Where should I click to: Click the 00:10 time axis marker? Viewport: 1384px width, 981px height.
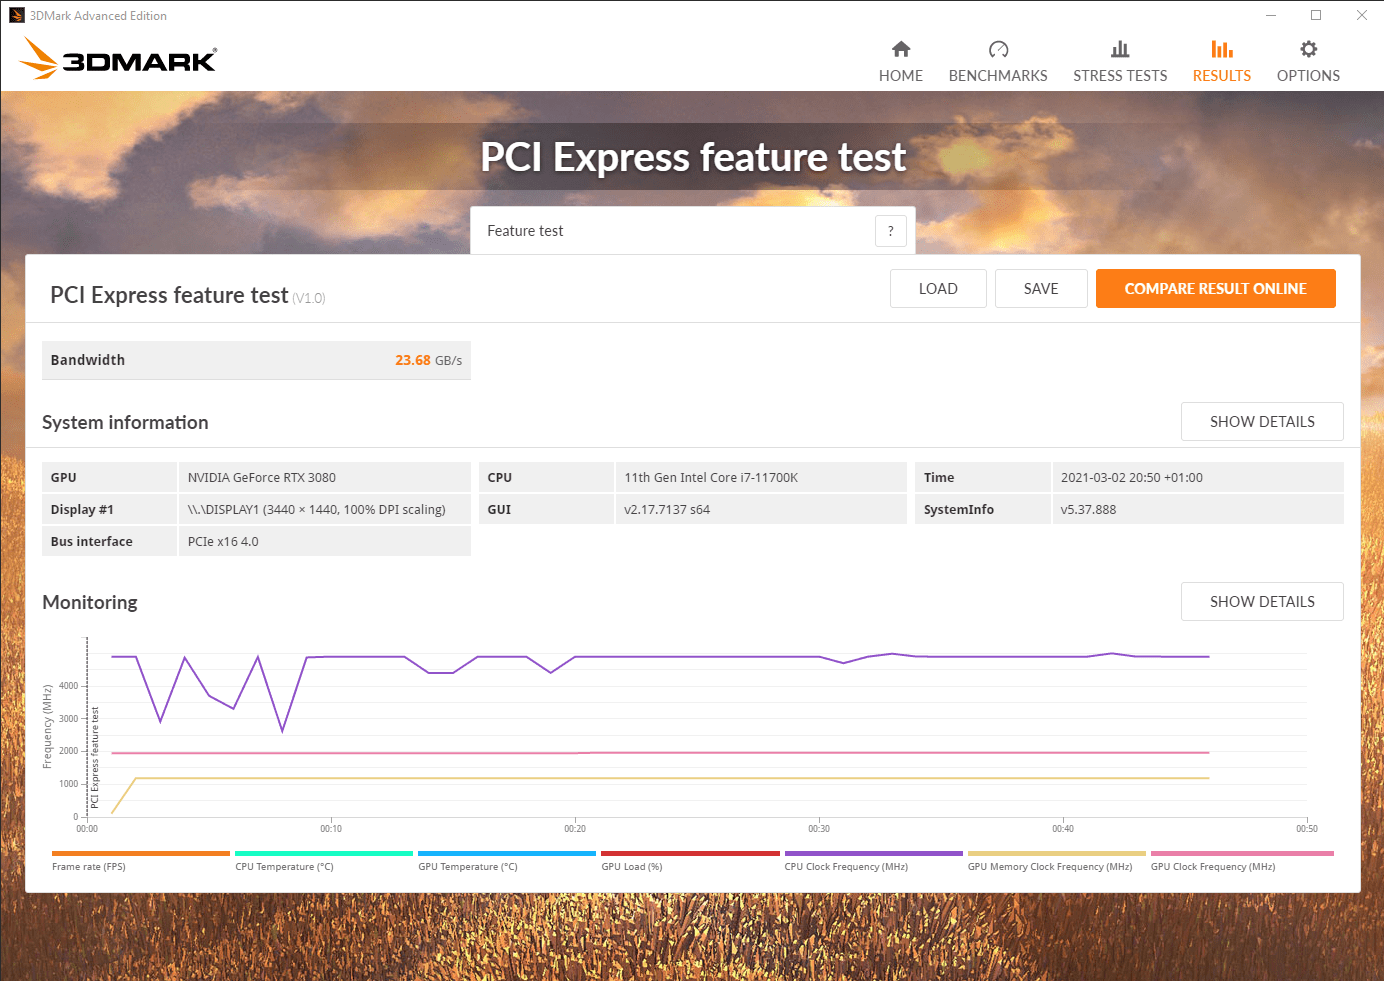tap(331, 829)
